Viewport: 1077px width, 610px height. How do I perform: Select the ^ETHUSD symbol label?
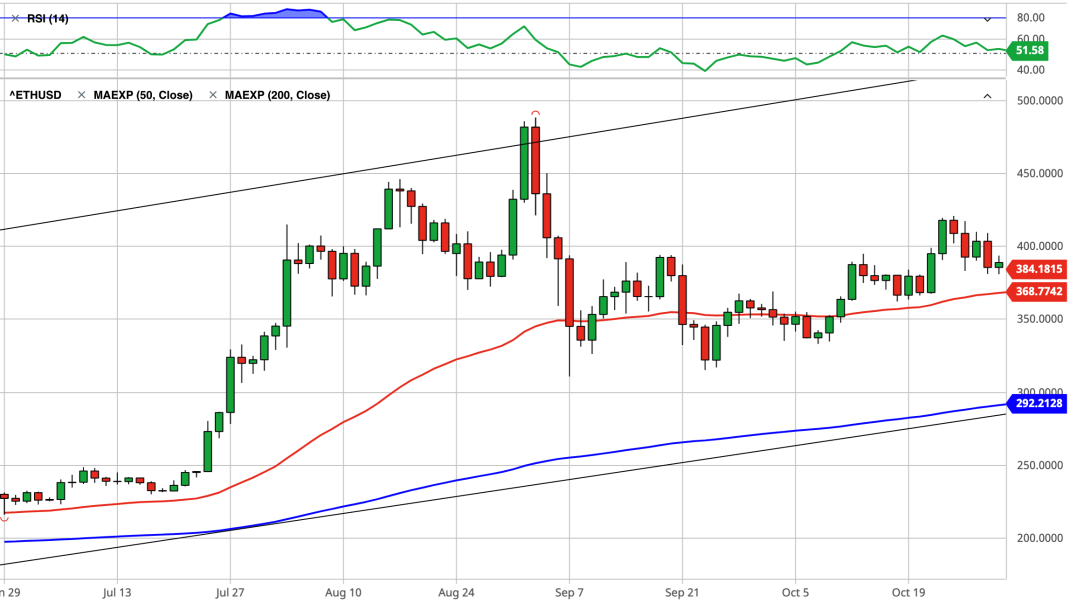pos(35,95)
